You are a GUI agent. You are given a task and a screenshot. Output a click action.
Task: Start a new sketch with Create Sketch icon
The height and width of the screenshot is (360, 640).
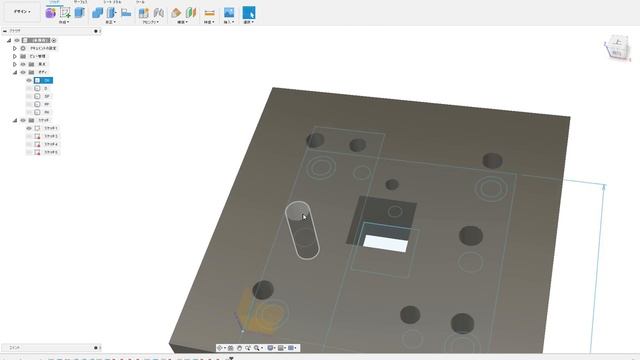pyautogui.click(x=65, y=13)
